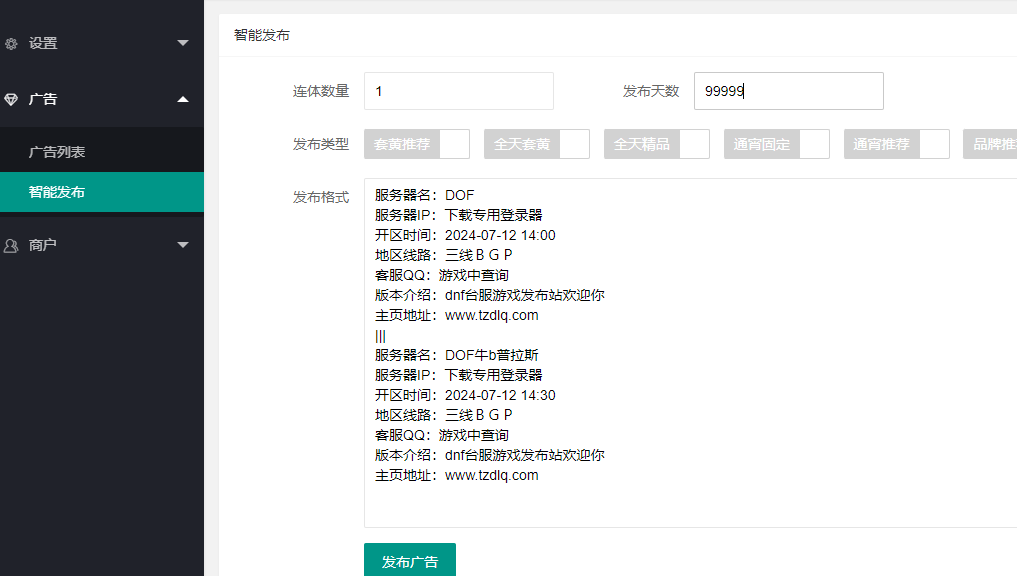Click the 发布广告 button
This screenshot has height=576, width=1017.
click(x=410, y=561)
